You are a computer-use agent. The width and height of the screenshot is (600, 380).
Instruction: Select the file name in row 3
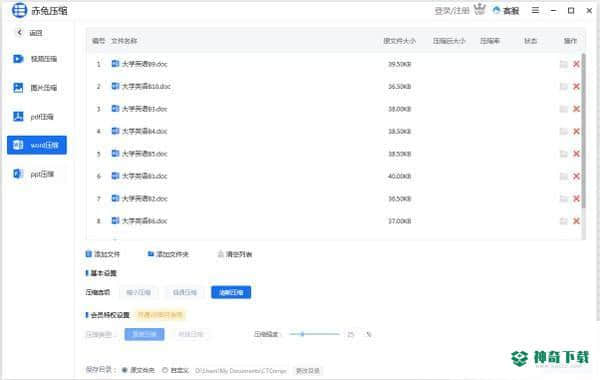[x=145, y=109]
